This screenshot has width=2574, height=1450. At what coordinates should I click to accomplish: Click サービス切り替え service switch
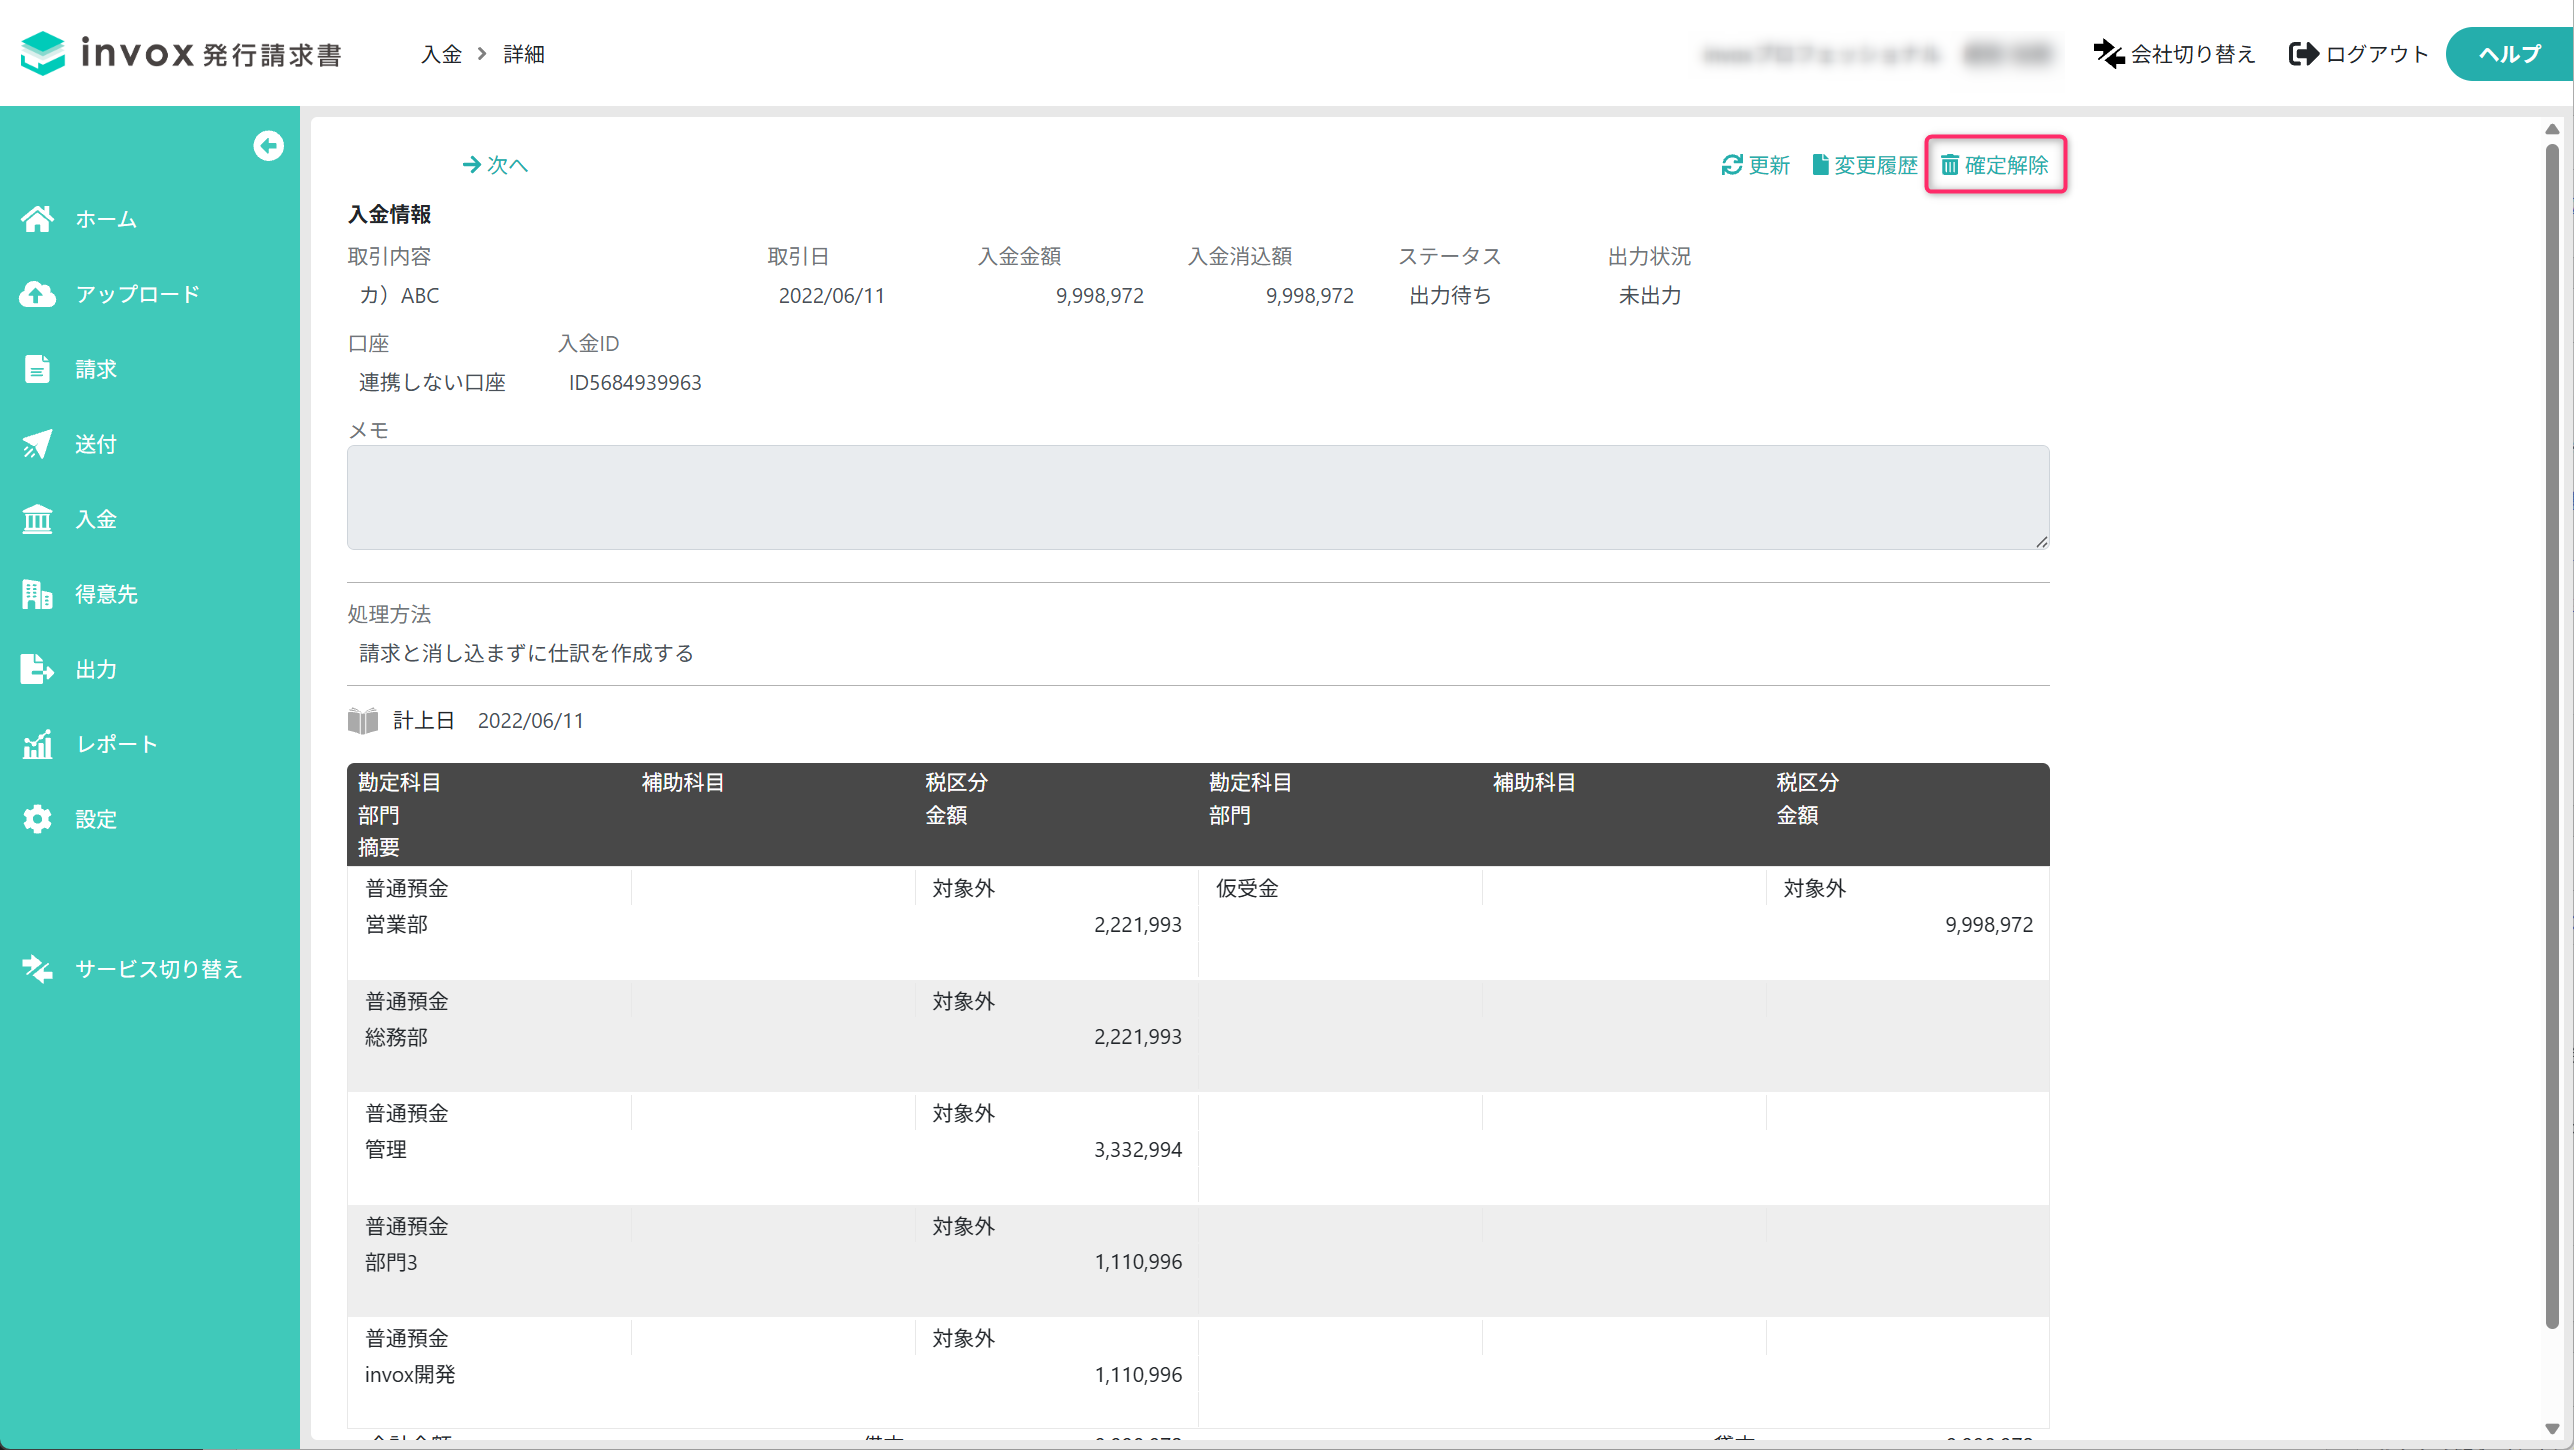(x=132, y=969)
